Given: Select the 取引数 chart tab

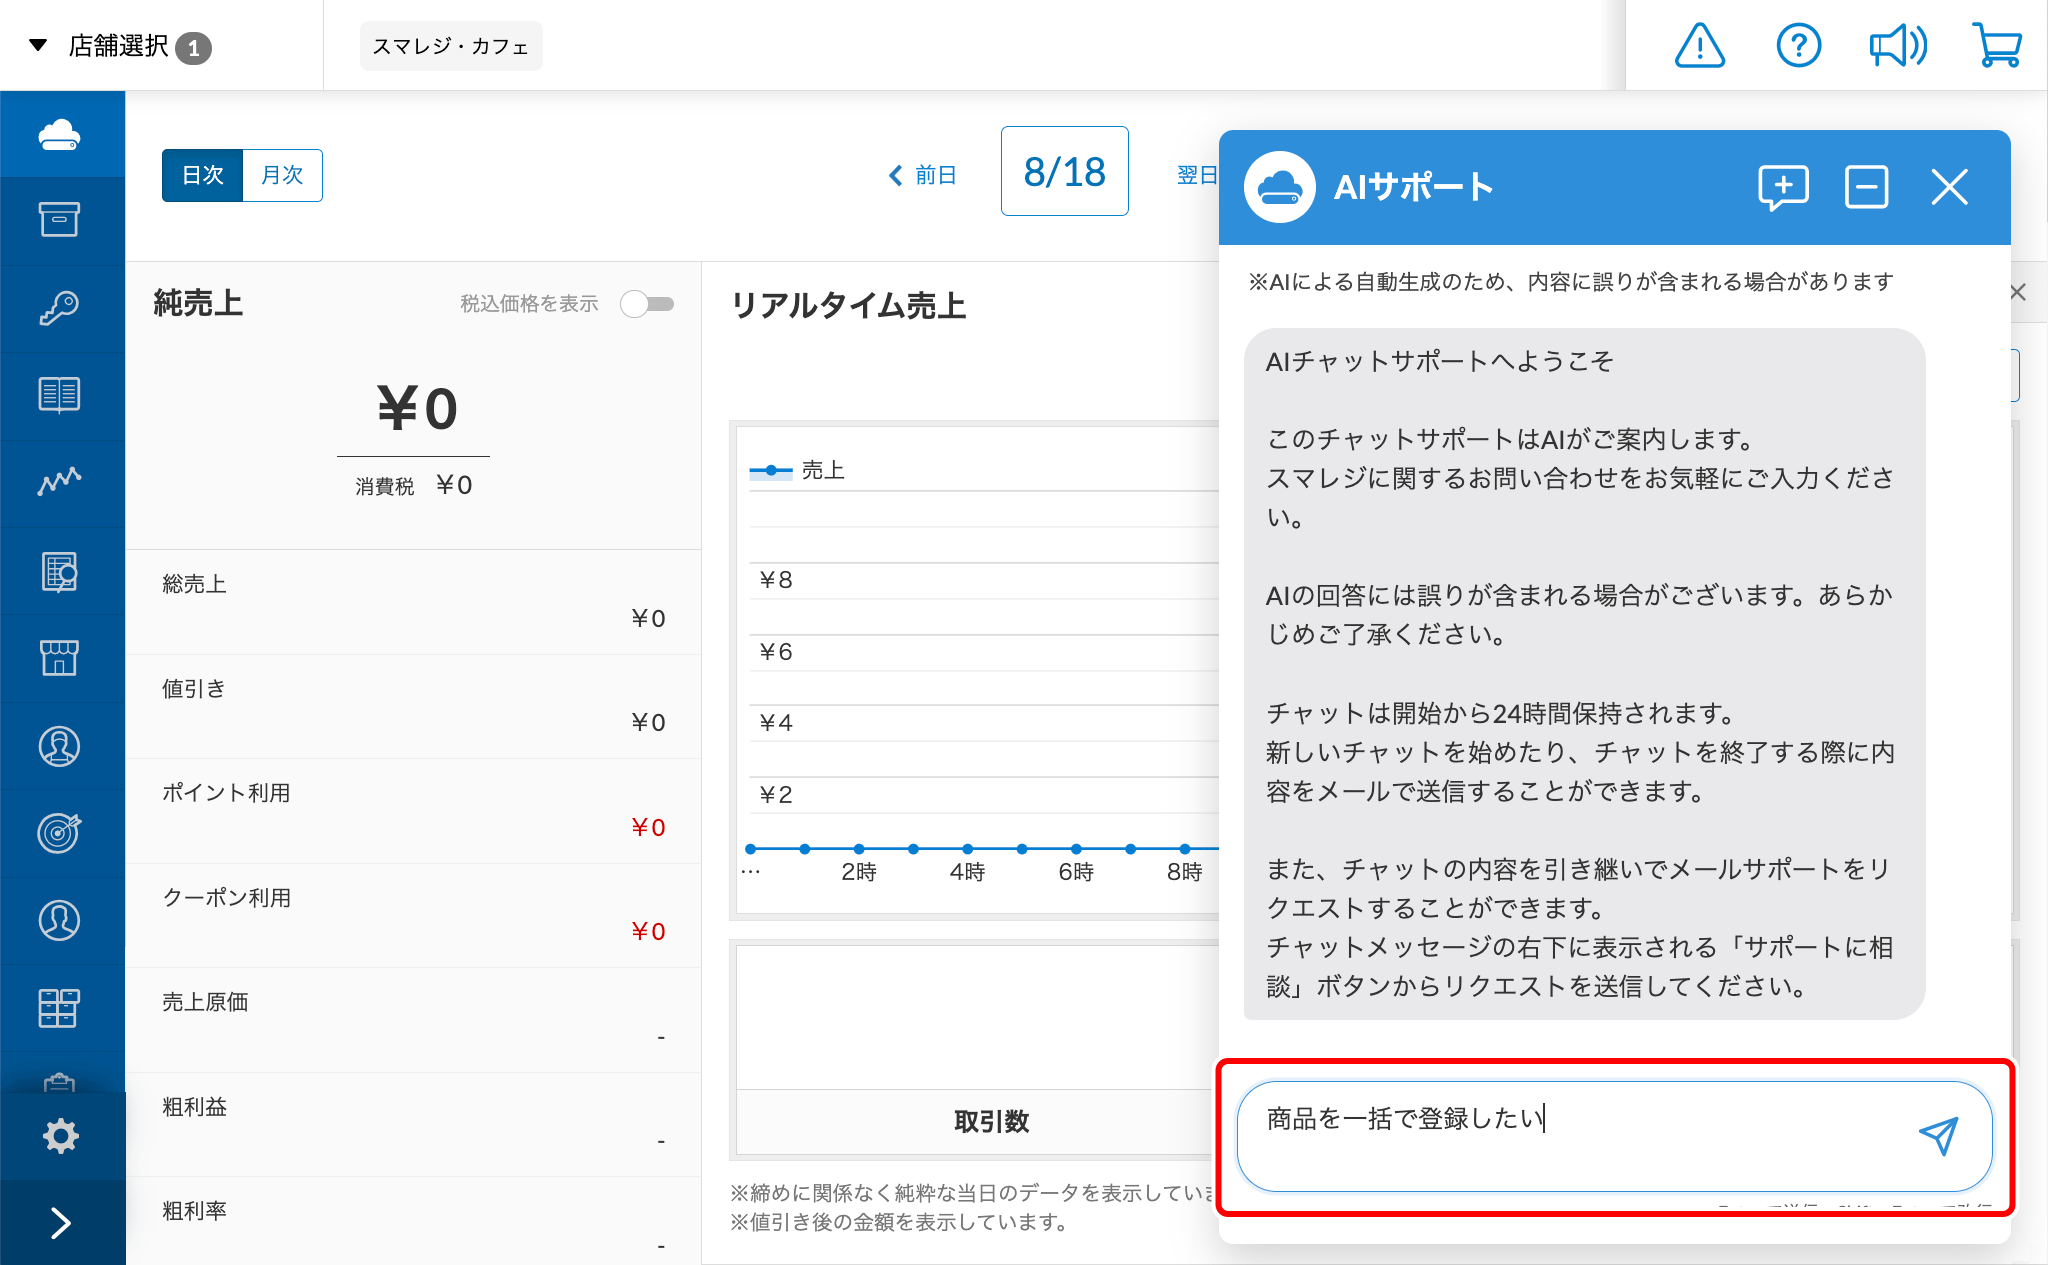Looking at the screenshot, I should tap(991, 1121).
